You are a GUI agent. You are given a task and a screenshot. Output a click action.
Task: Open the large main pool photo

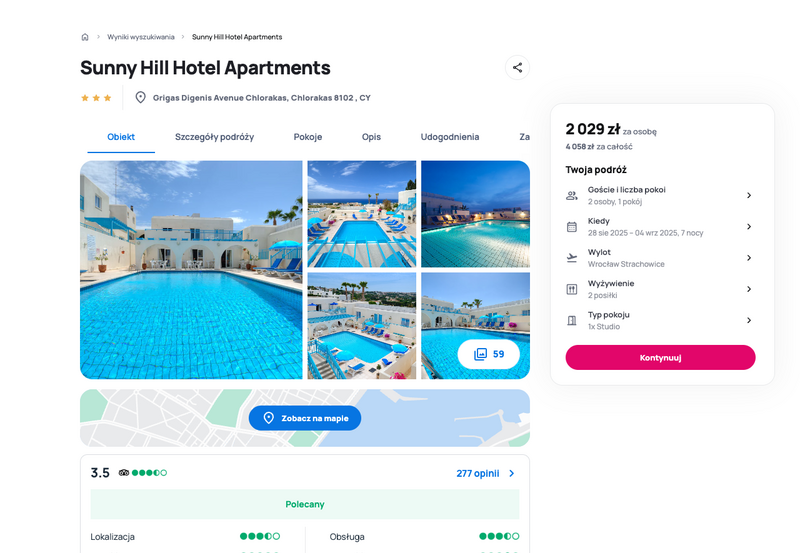191,270
